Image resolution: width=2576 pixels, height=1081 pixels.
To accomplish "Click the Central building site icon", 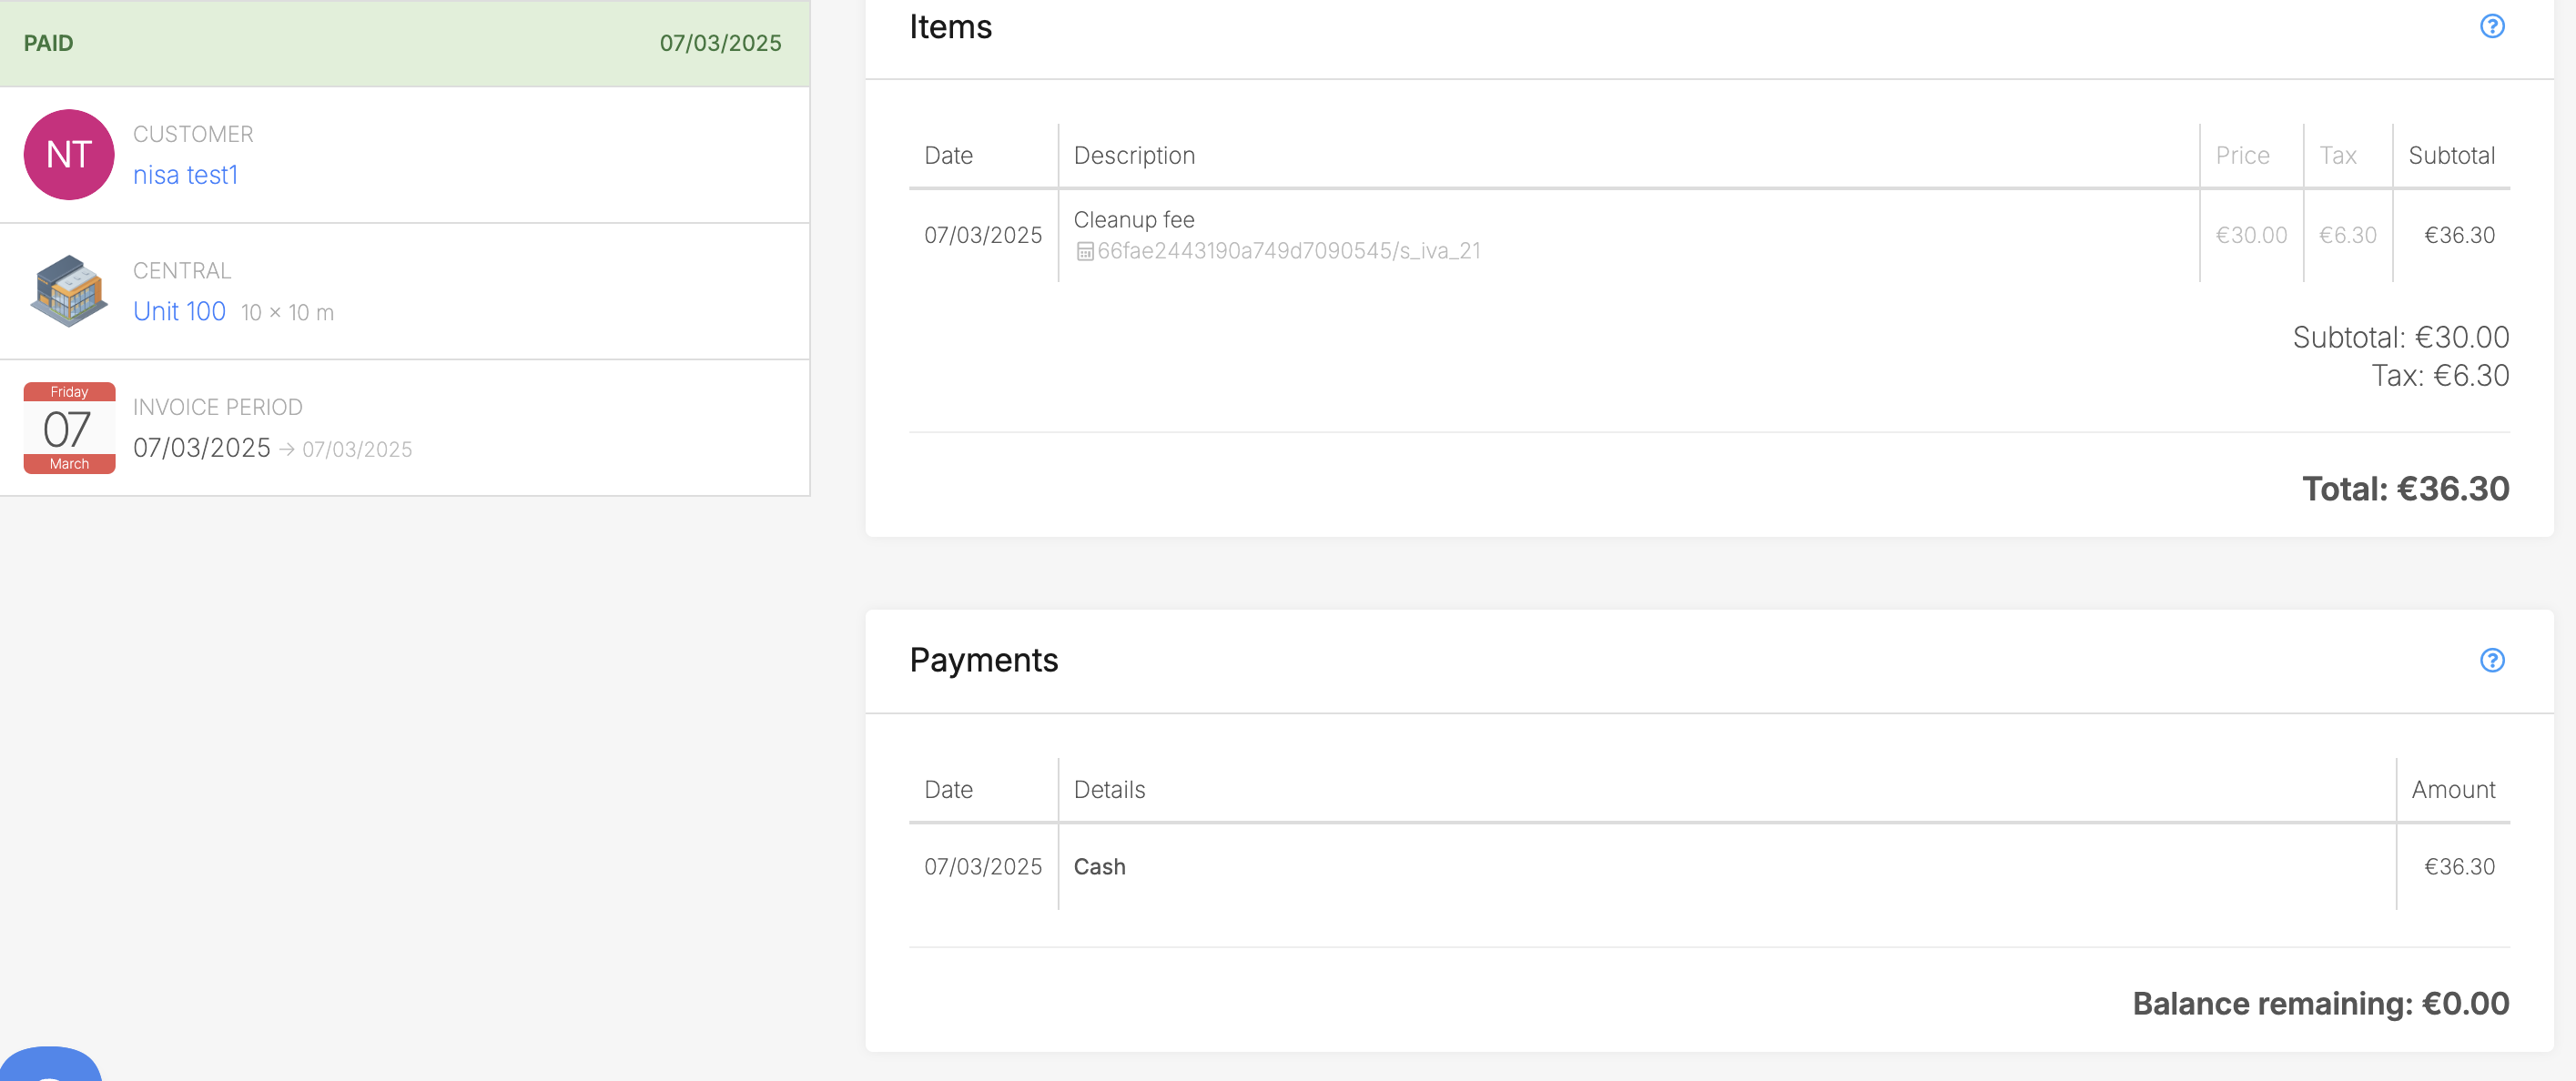I will tap(69, 291).
